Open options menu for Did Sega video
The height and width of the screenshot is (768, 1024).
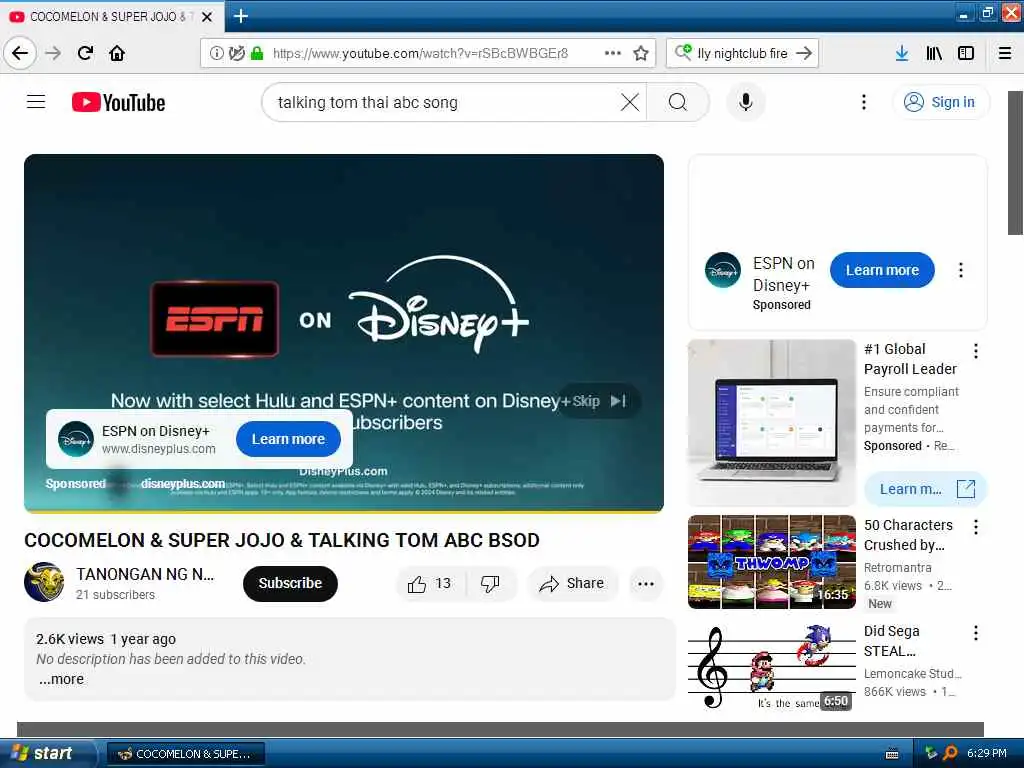[x=976, y=633]
